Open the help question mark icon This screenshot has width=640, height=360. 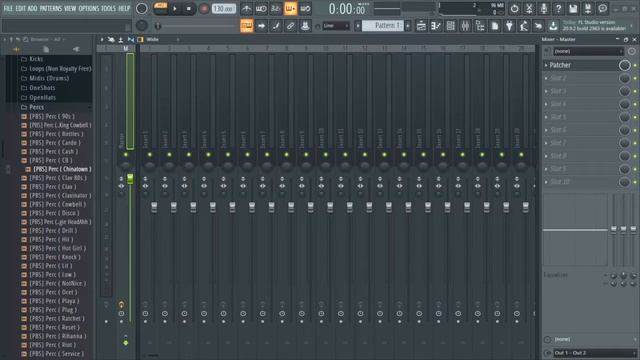(x=558, y=9)
